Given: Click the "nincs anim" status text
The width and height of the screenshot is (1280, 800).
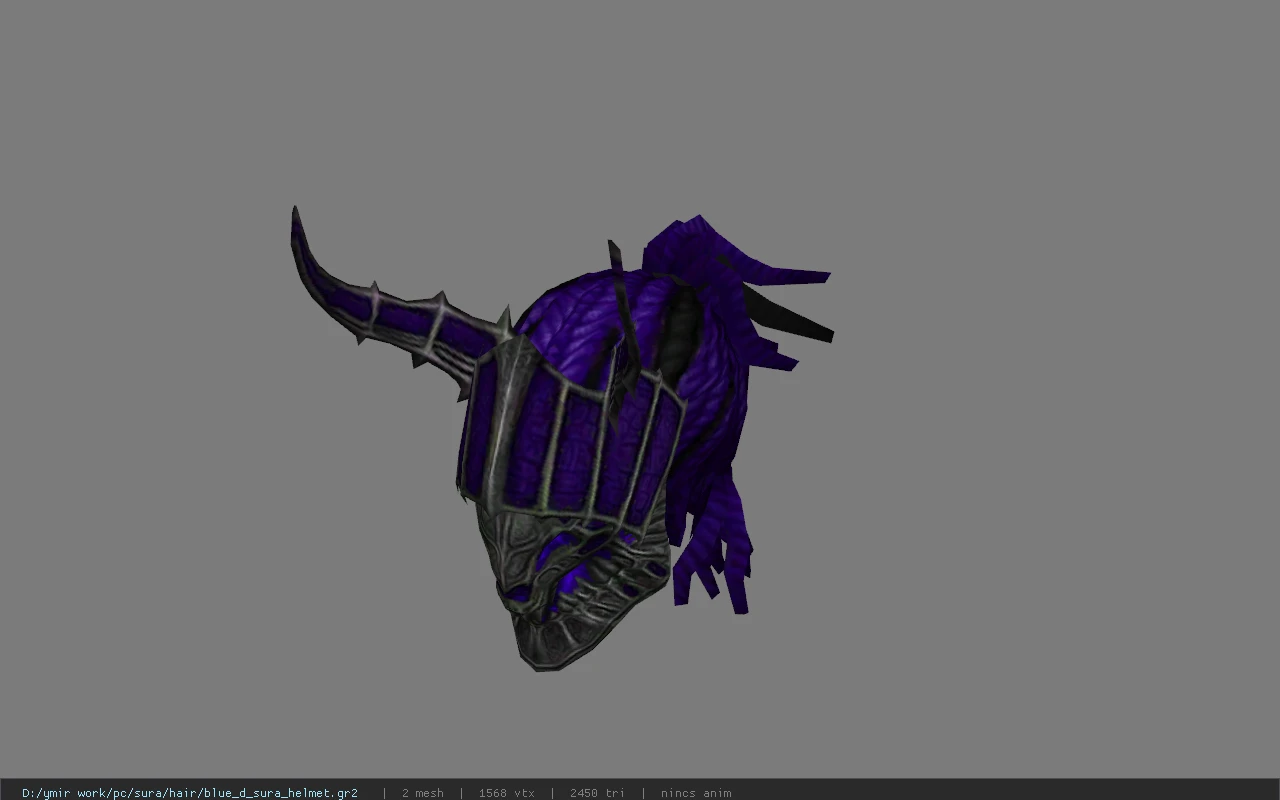Looking at the screenshot, I should 696,793.
